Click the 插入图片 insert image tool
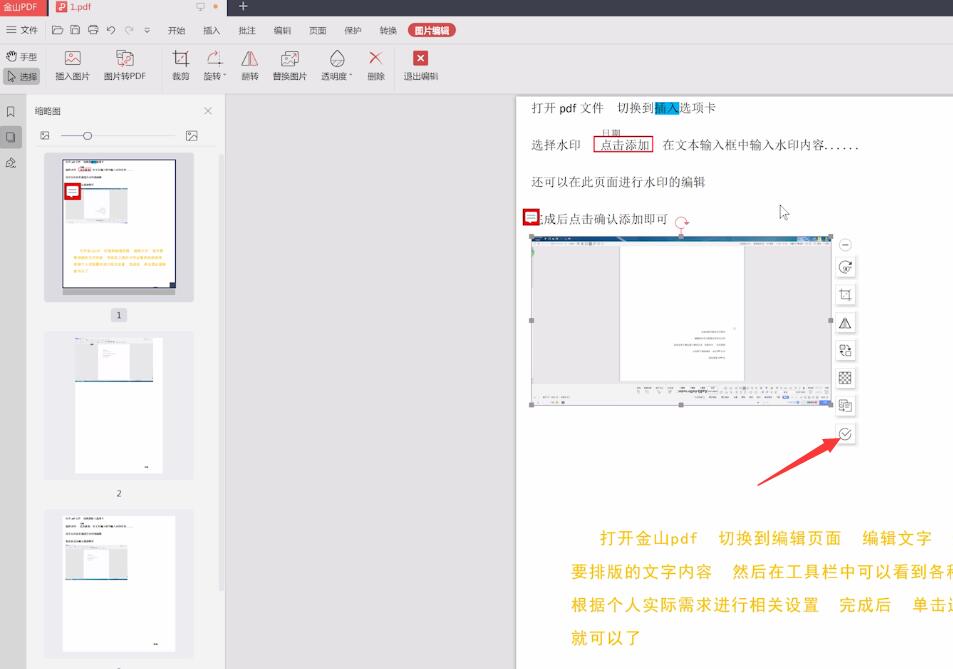This screenshot has width=953, height=669. tap(72, 66)
